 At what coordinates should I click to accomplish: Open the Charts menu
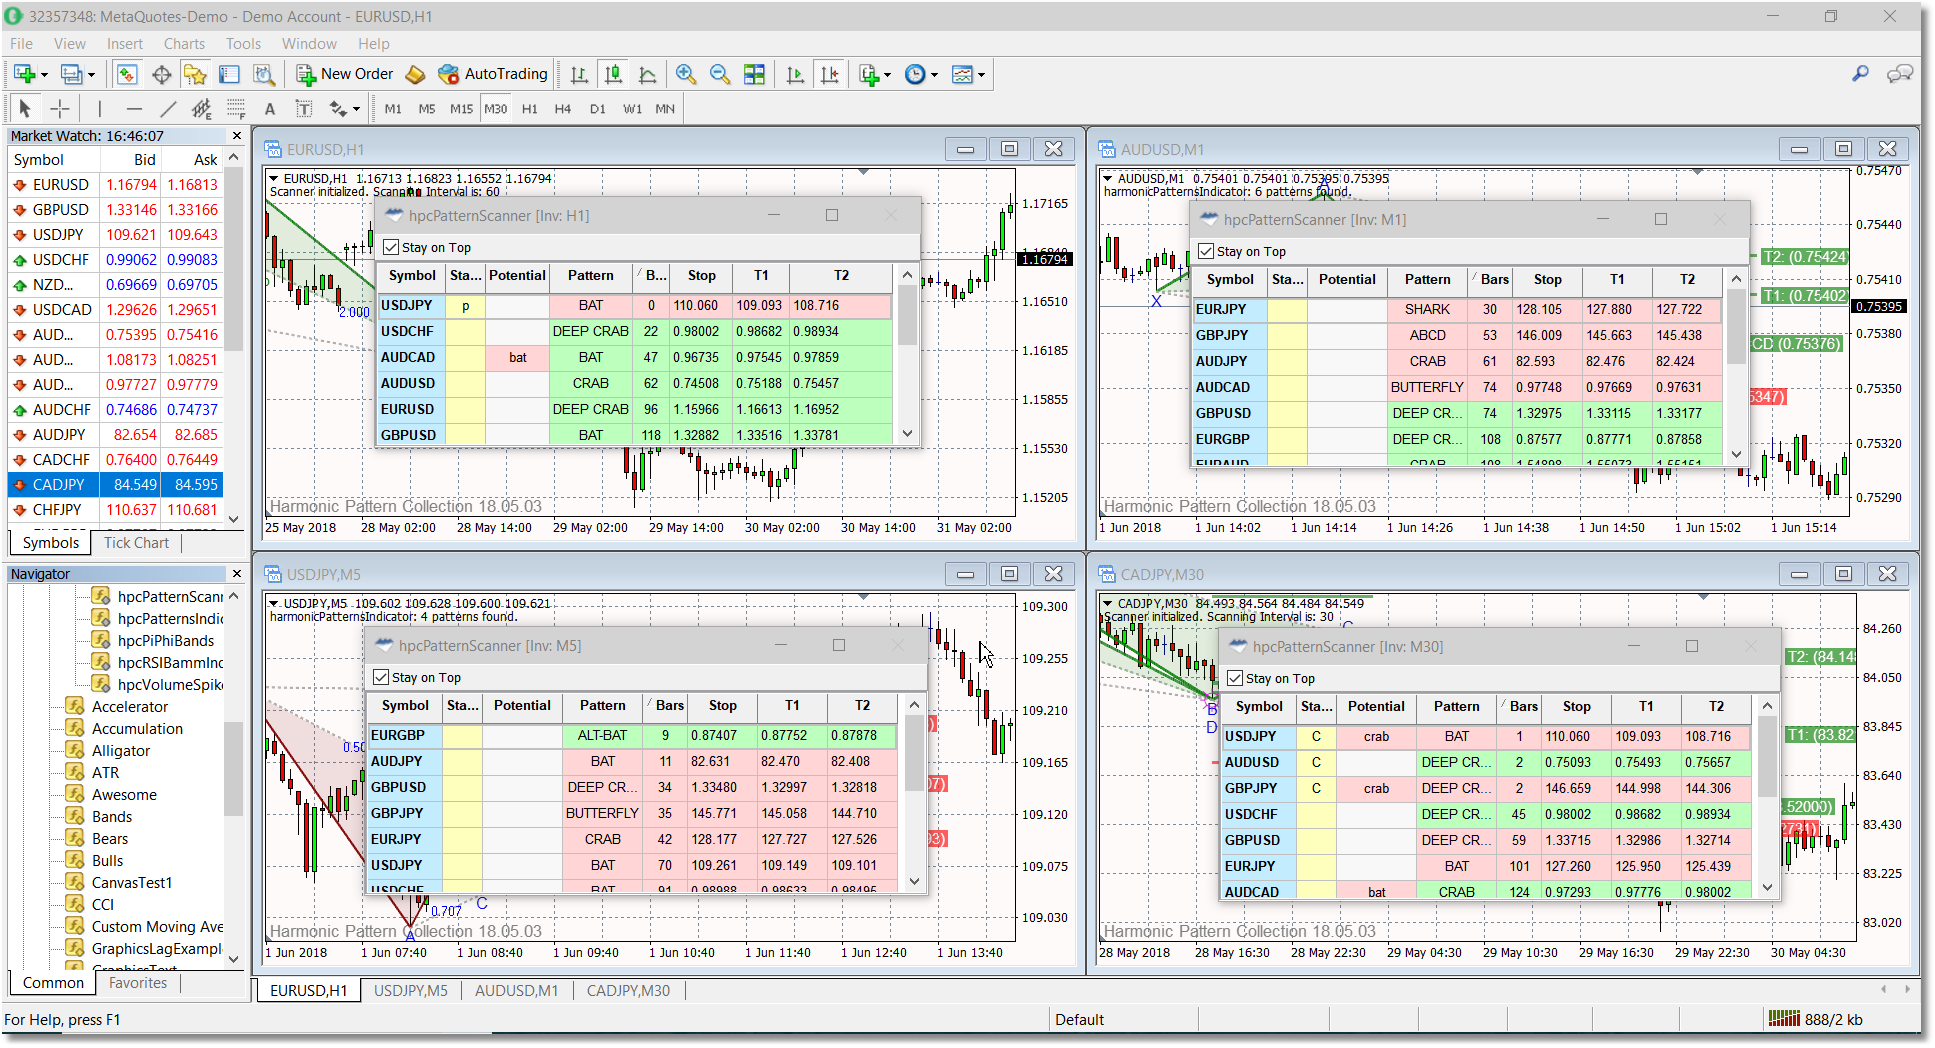tap(184, 44)
